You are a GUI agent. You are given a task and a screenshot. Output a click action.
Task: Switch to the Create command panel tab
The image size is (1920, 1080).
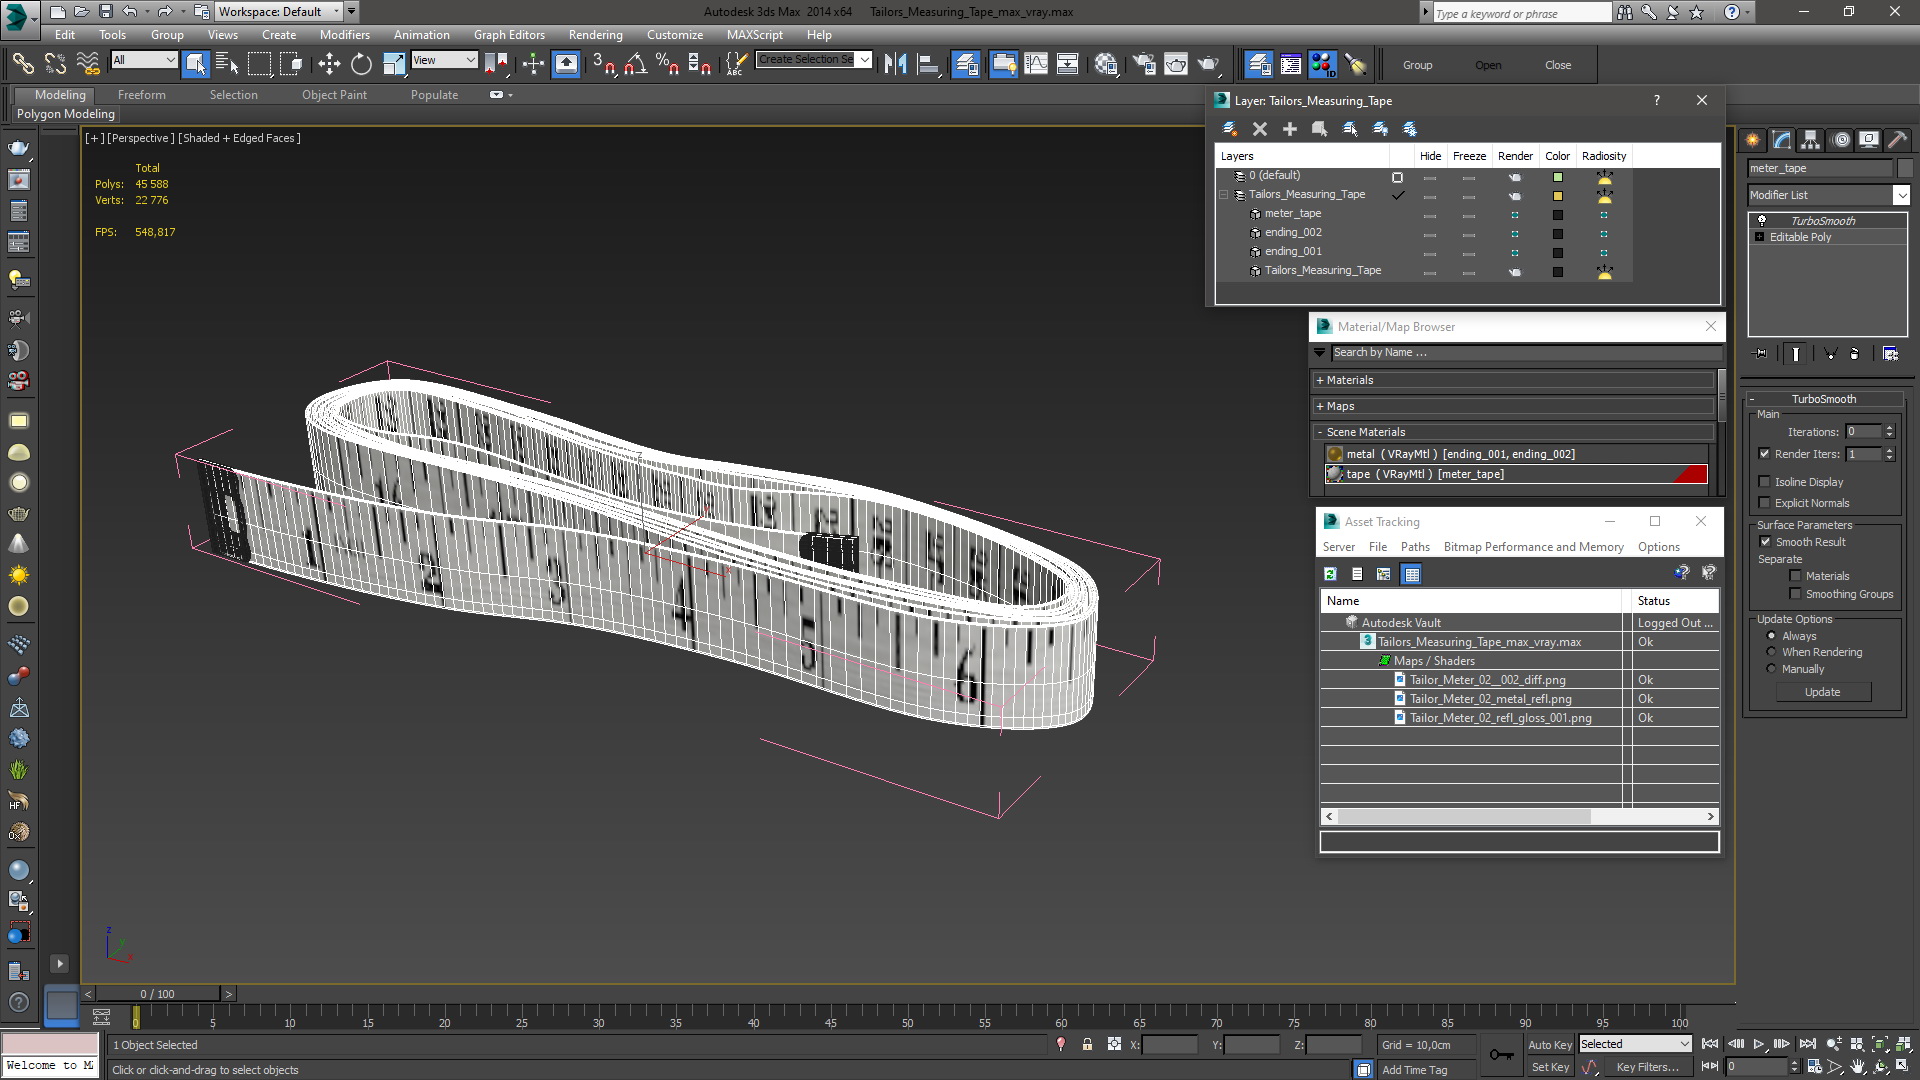tap(1752, 140)
